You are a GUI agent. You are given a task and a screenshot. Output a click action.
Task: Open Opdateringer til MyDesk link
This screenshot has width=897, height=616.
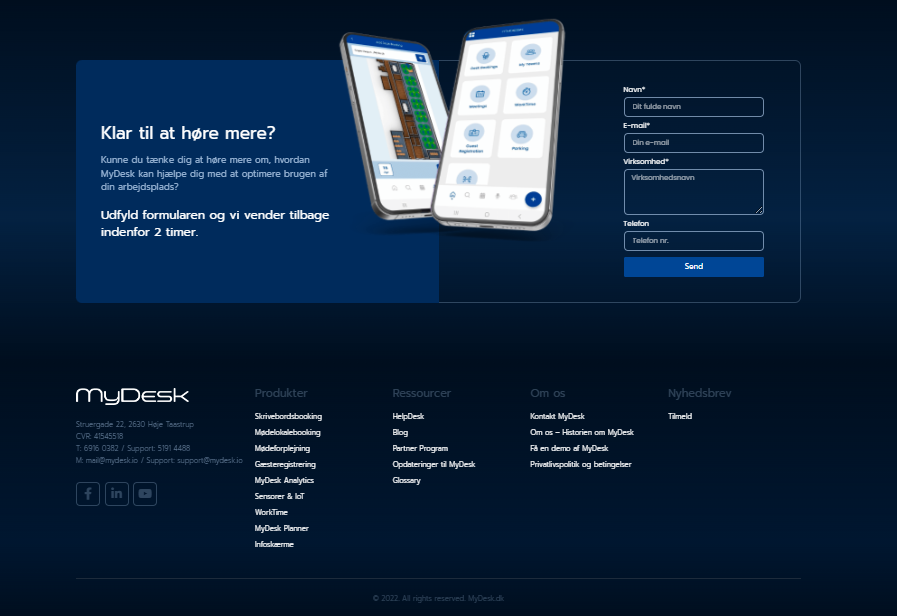[x=434, y=464]
